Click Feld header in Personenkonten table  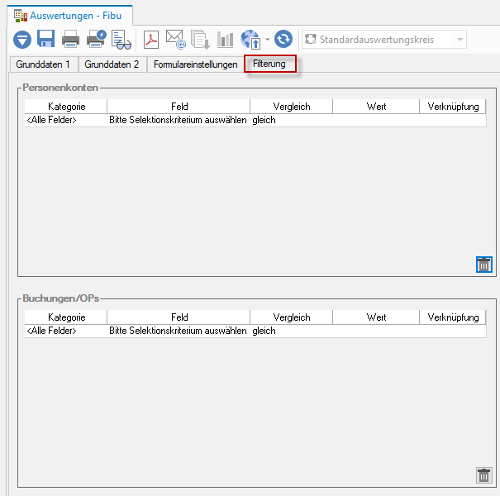[179, 106]
